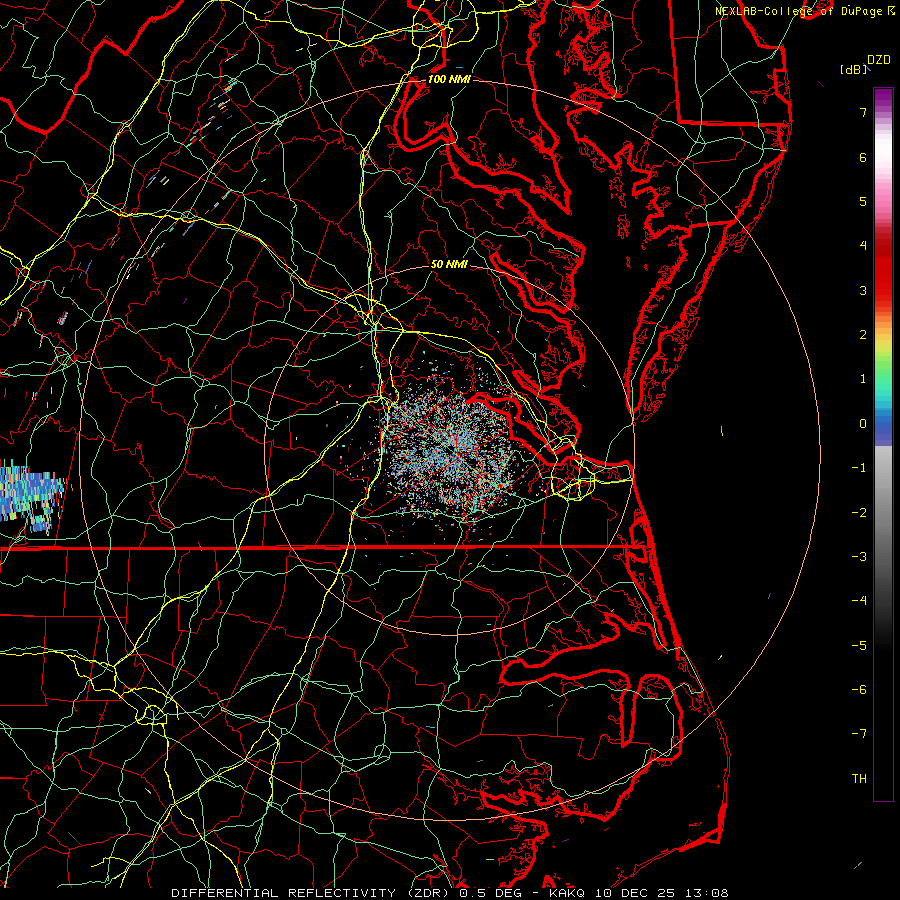900x900 pixels.
Task: Click the "-2" value on the scale
Action: [x=859, y=513]
